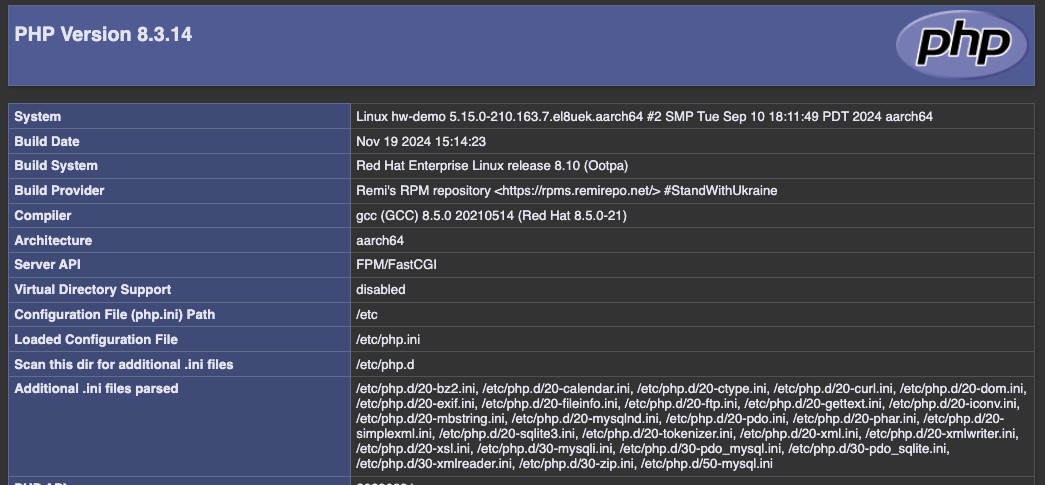The width and height of the screenshot is (1045, 485).
Task: Select the Linux hw-demo system value
Action: [x=644, y=117]
